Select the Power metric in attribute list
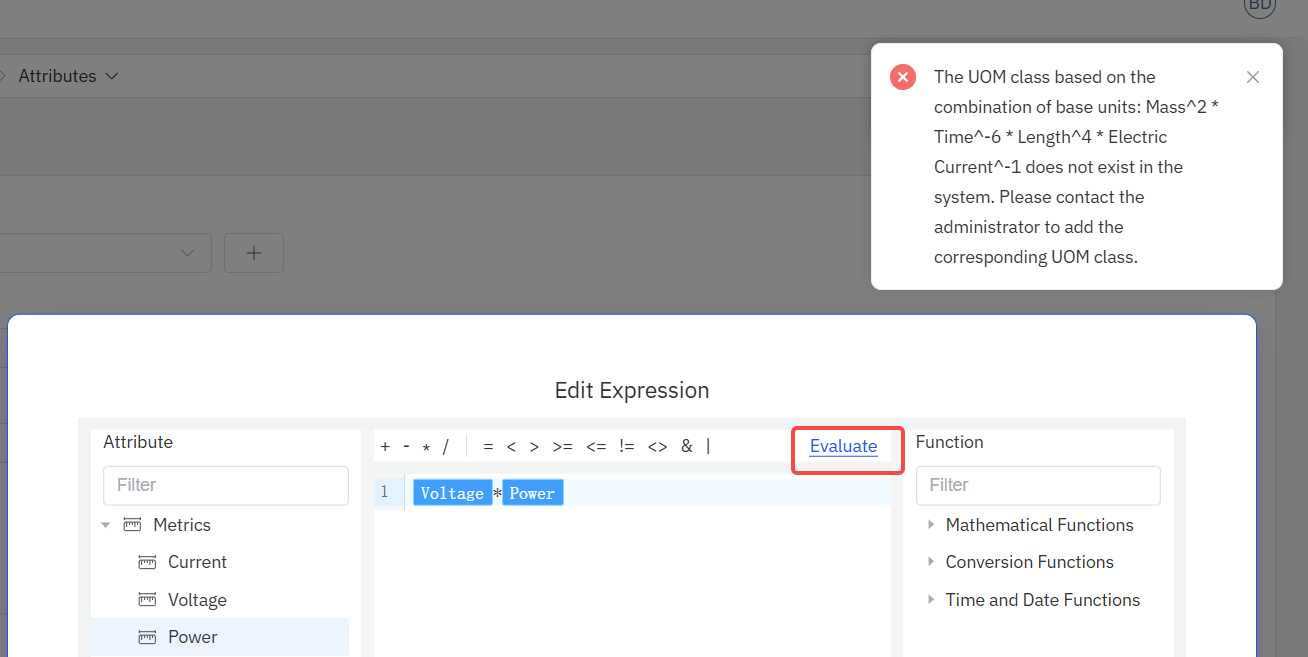The image size is (1308, 657). pos(192,637)
